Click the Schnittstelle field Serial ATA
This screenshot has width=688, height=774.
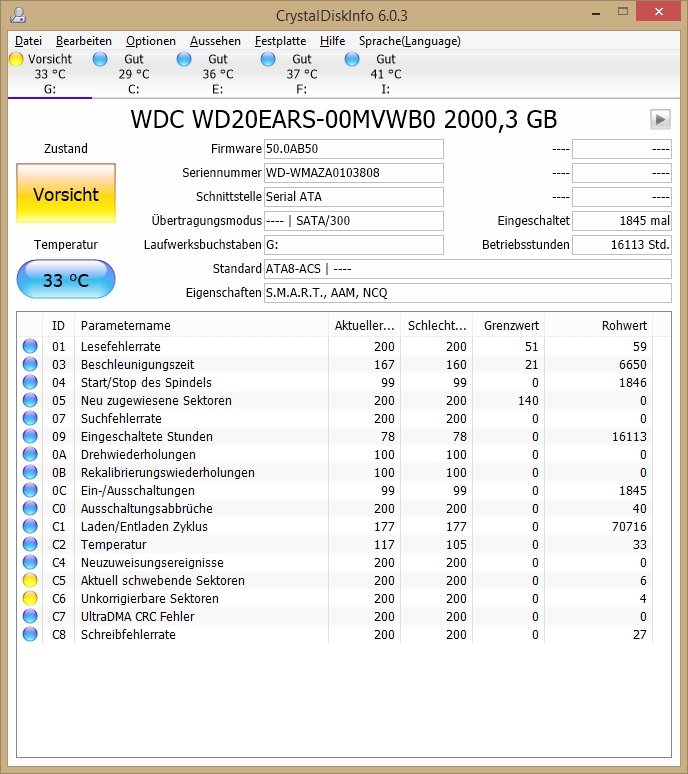click(x=354, y=197)
